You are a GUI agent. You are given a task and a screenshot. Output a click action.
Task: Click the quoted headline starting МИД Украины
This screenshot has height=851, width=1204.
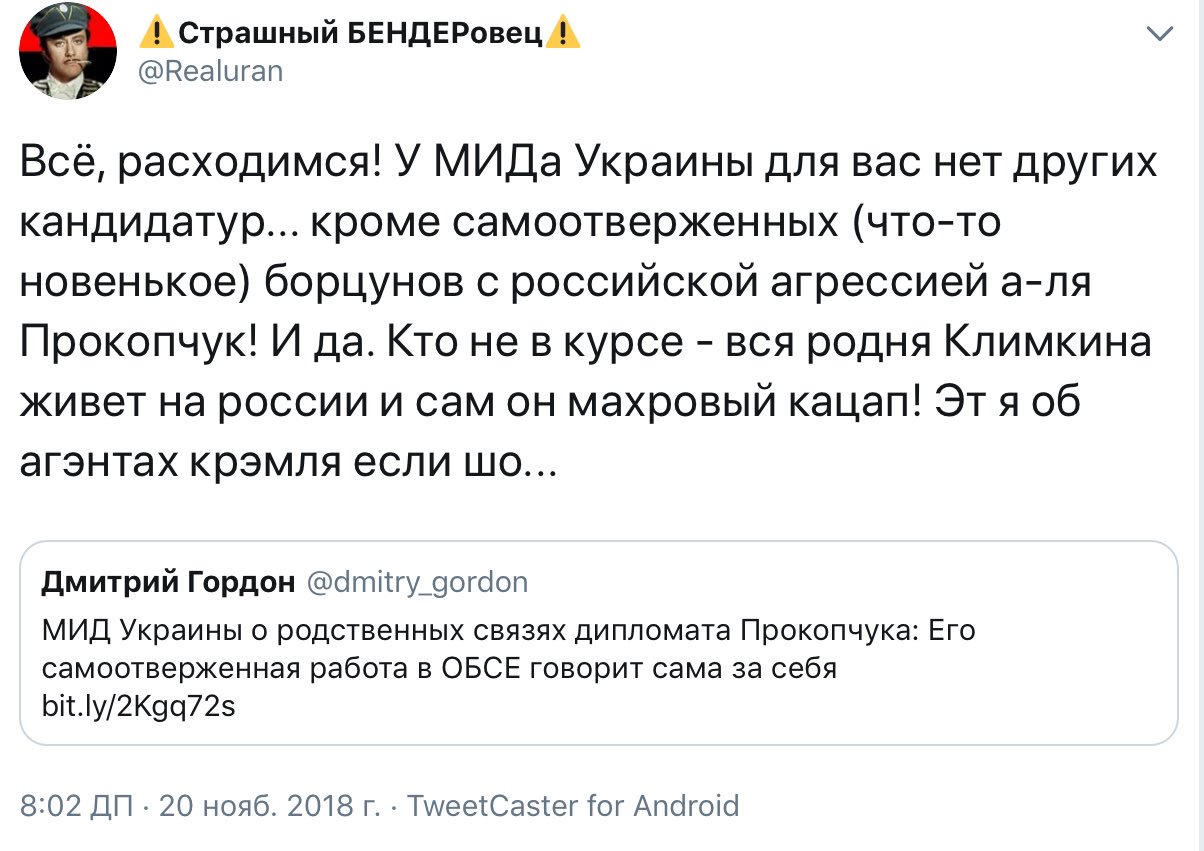[507, 632]
